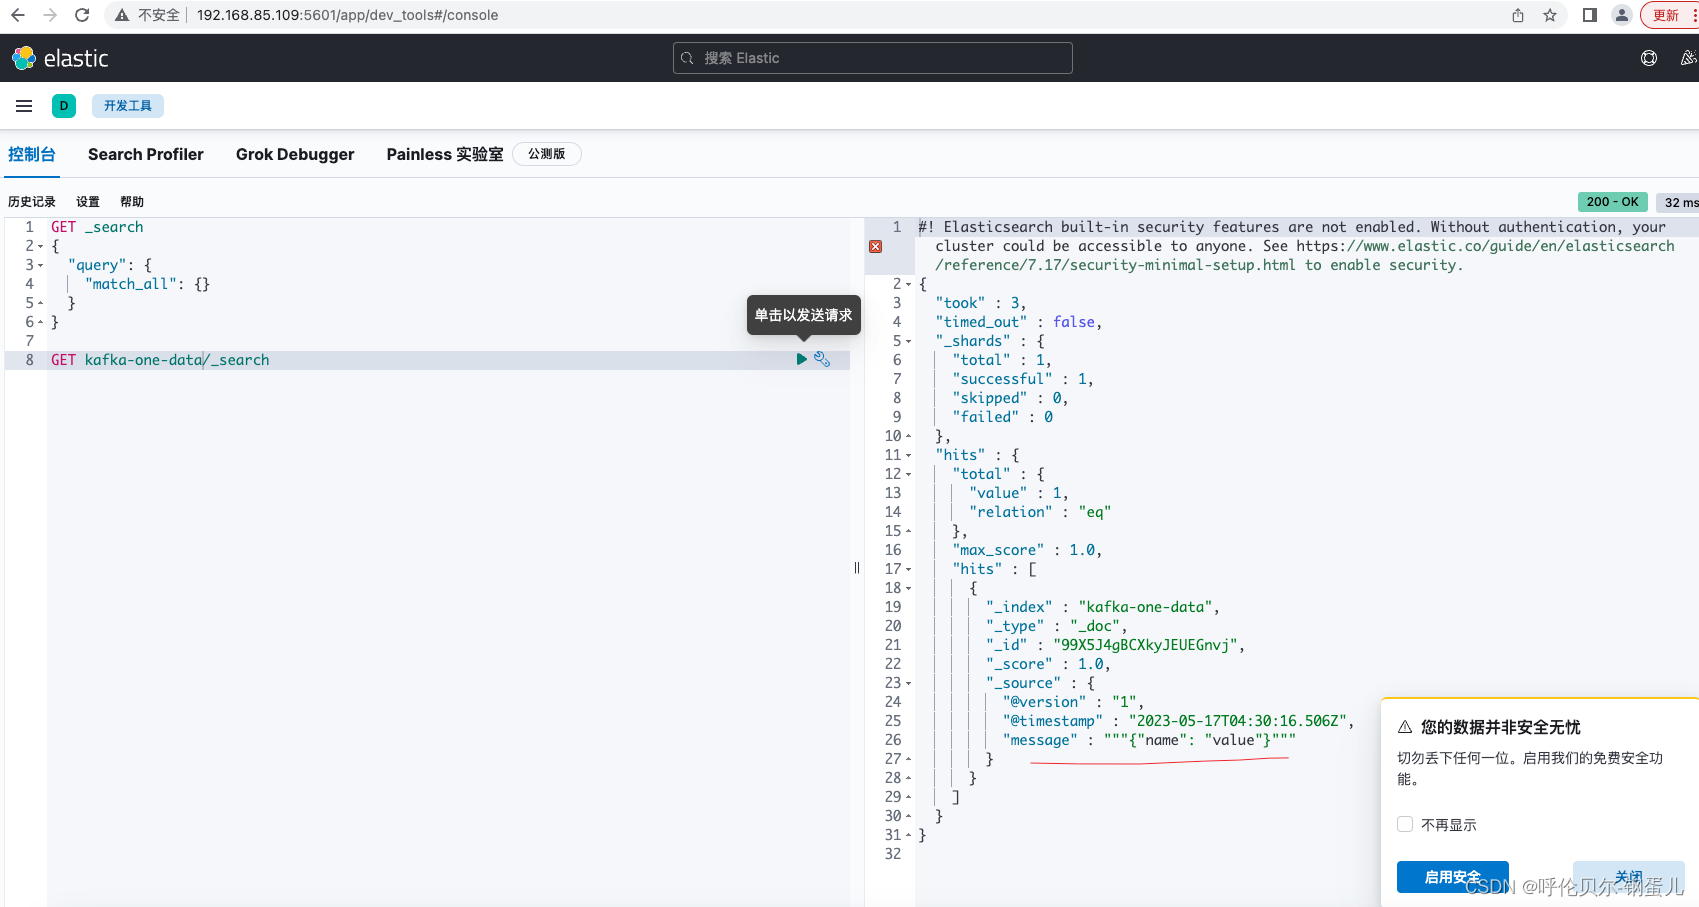
Task: Click the "took" : 3 response line
Action: click(980, 303)
